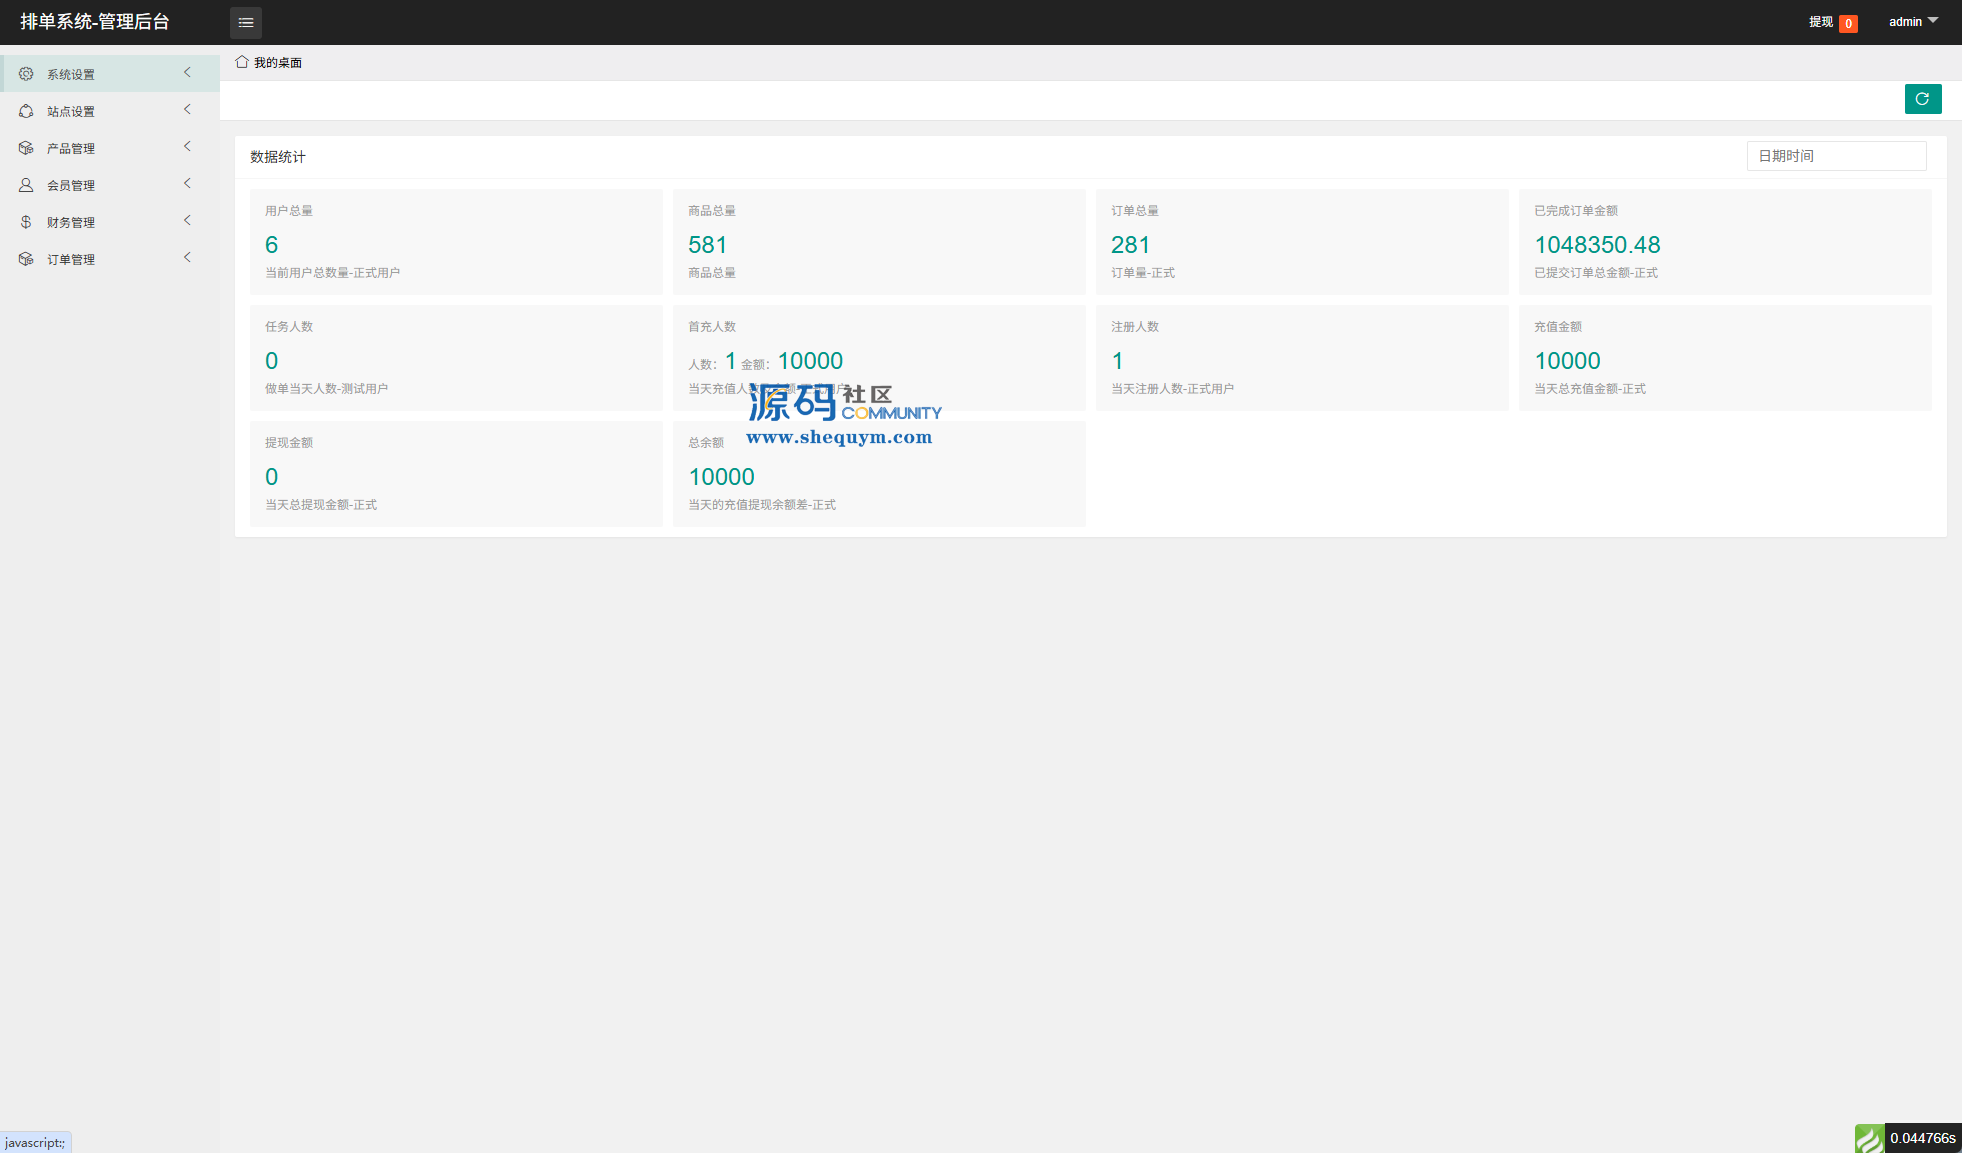Click the 排单系统-管理后台 title

pos(95,22)
